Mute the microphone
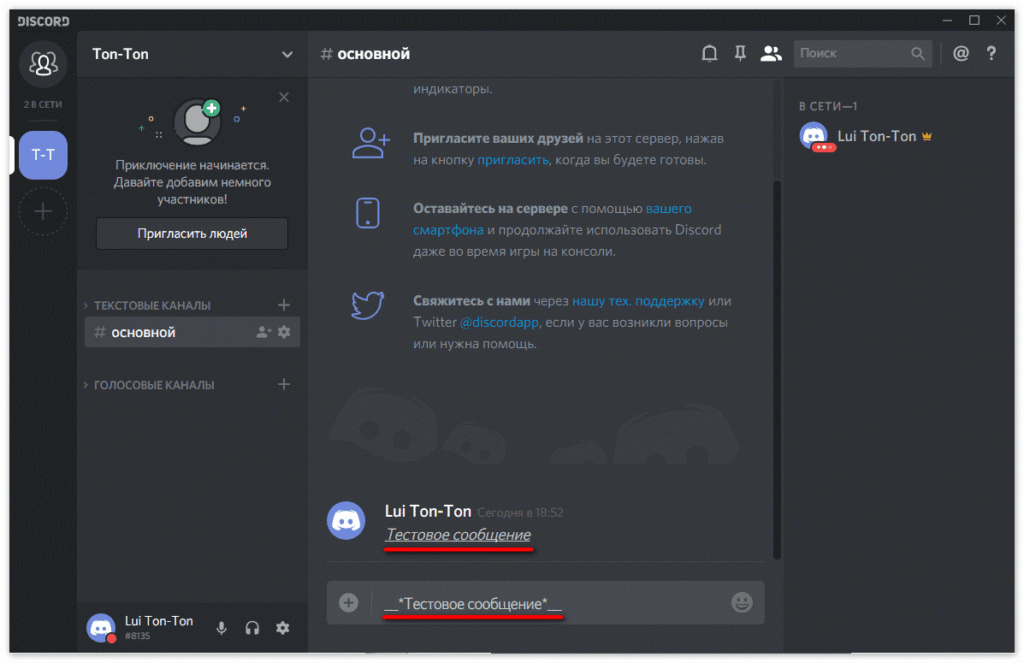The height and width of the screenshot is (663, 1024). coord(221,628)
